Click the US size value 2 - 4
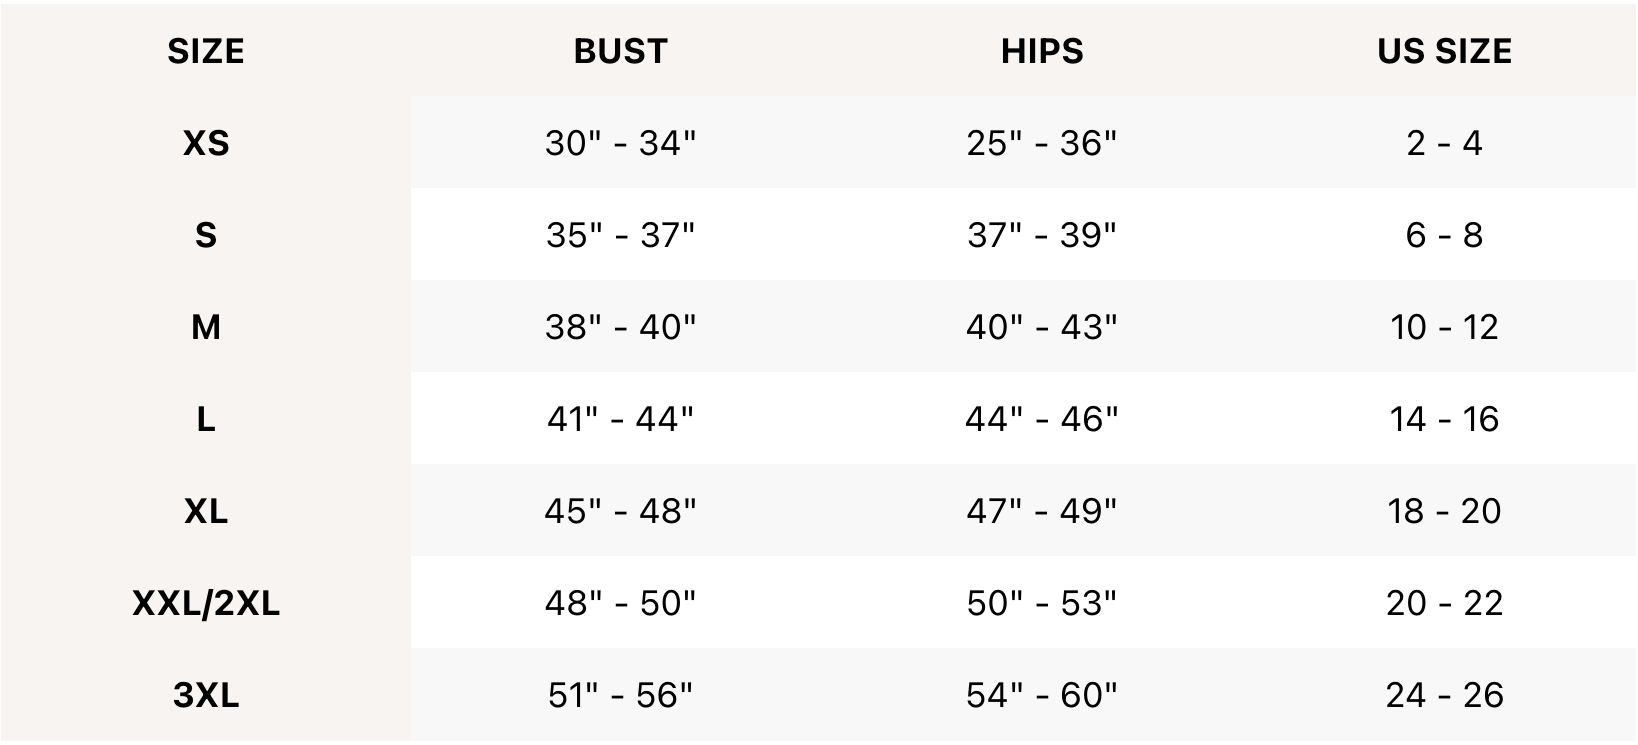Viewport: 1638px width, 745px height. 1444,143
